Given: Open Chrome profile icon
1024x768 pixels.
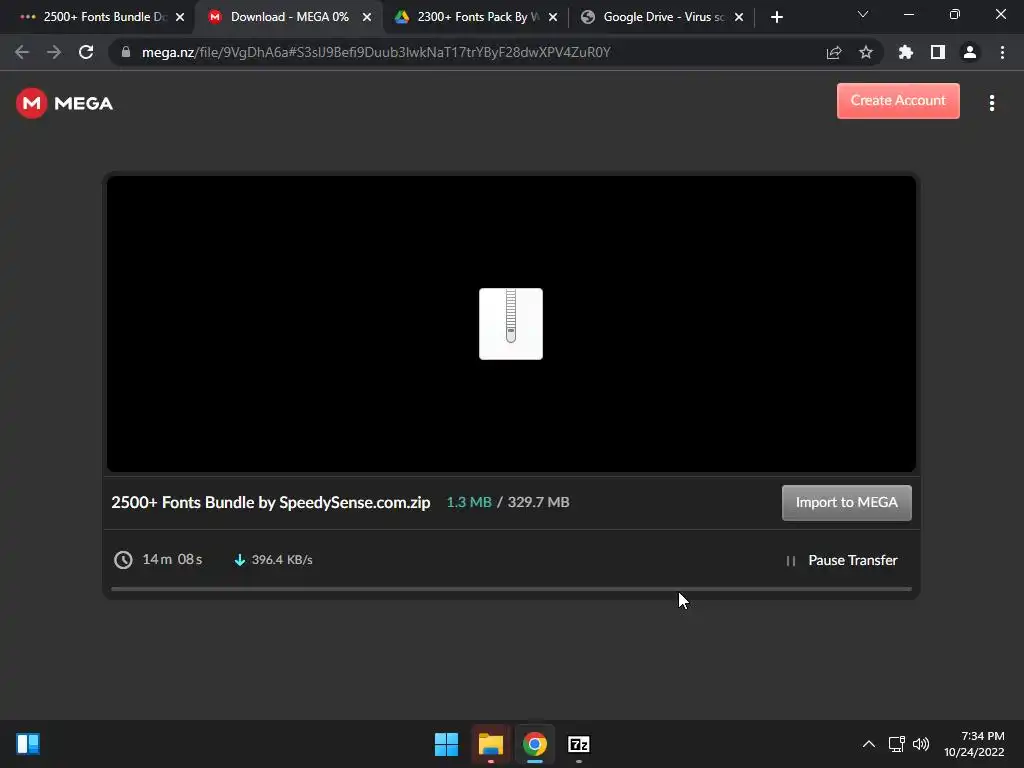Looking at the screenshot, I should tap(970, 52).
